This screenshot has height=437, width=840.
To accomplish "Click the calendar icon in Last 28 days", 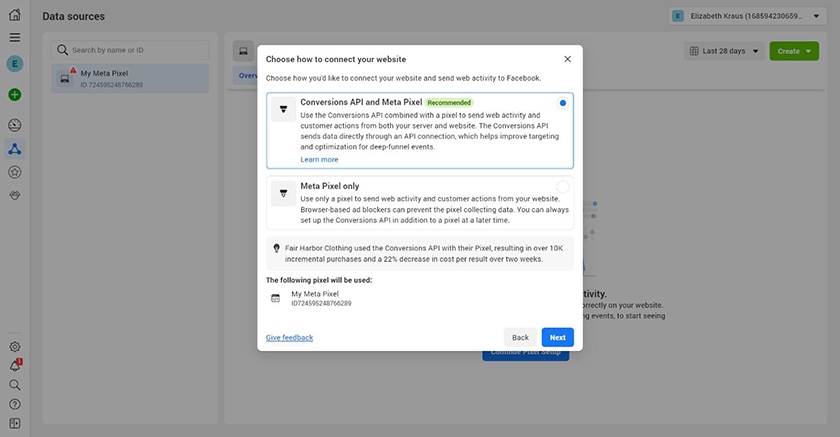I will [x=694, y=51].
